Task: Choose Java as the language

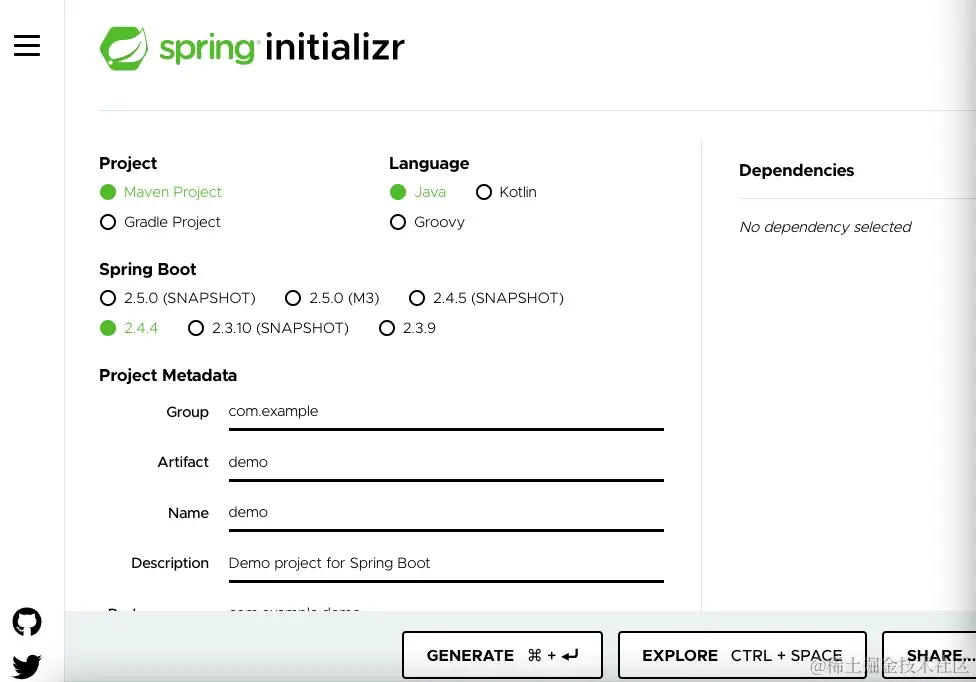Action: tap(418, 192)
